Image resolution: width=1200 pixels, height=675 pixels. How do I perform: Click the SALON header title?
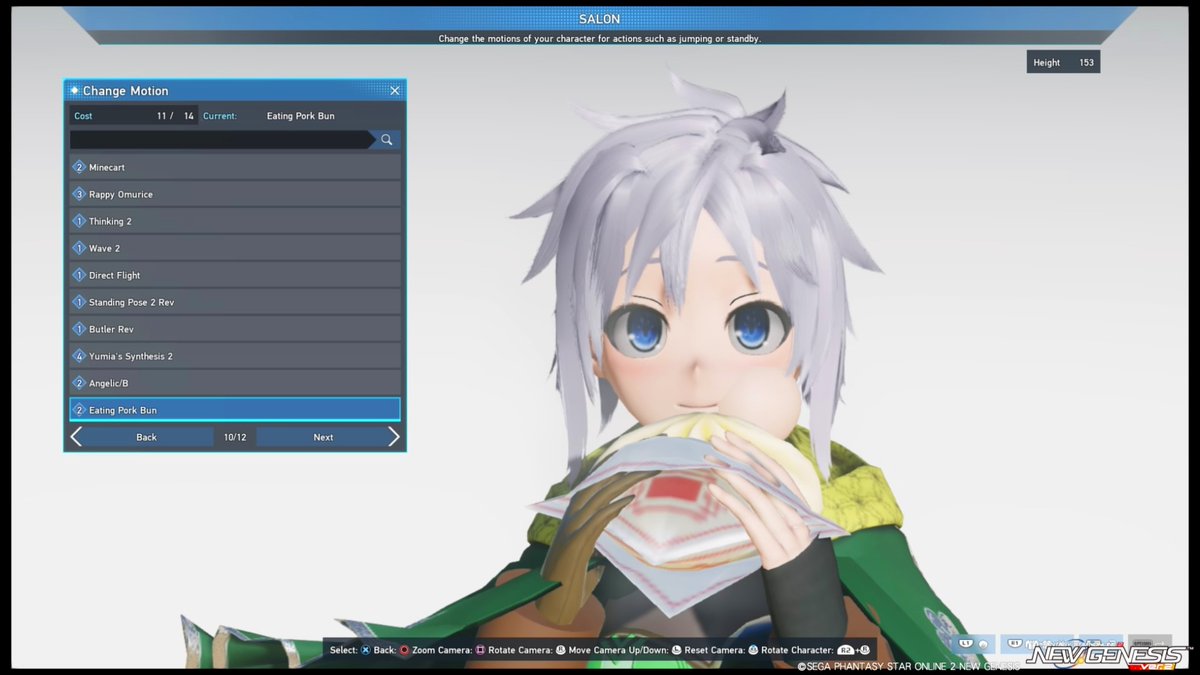[x=599, y=19]
